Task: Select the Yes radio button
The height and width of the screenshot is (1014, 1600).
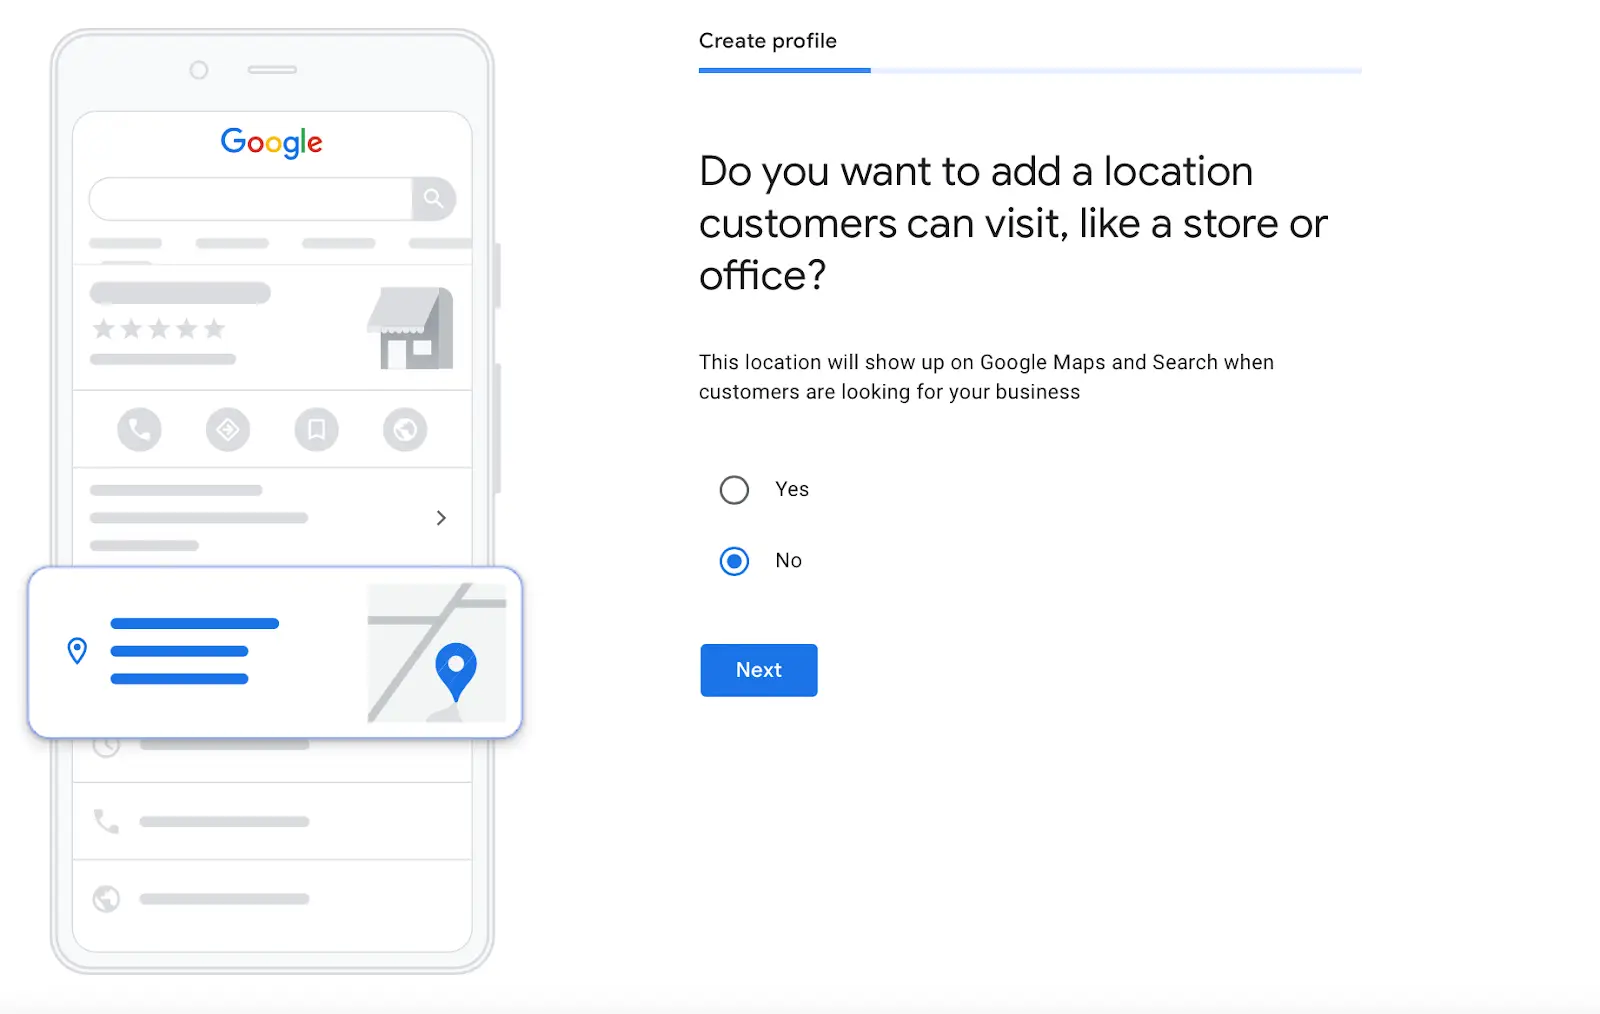Action: click(x=734, y=490)
